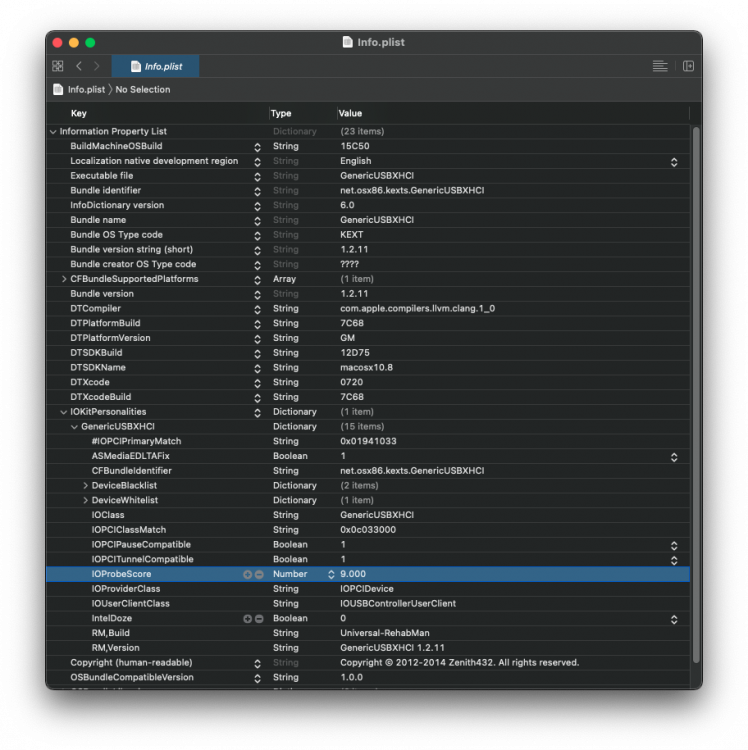
Task: Select the IOClass row
Action: (368, 515)
